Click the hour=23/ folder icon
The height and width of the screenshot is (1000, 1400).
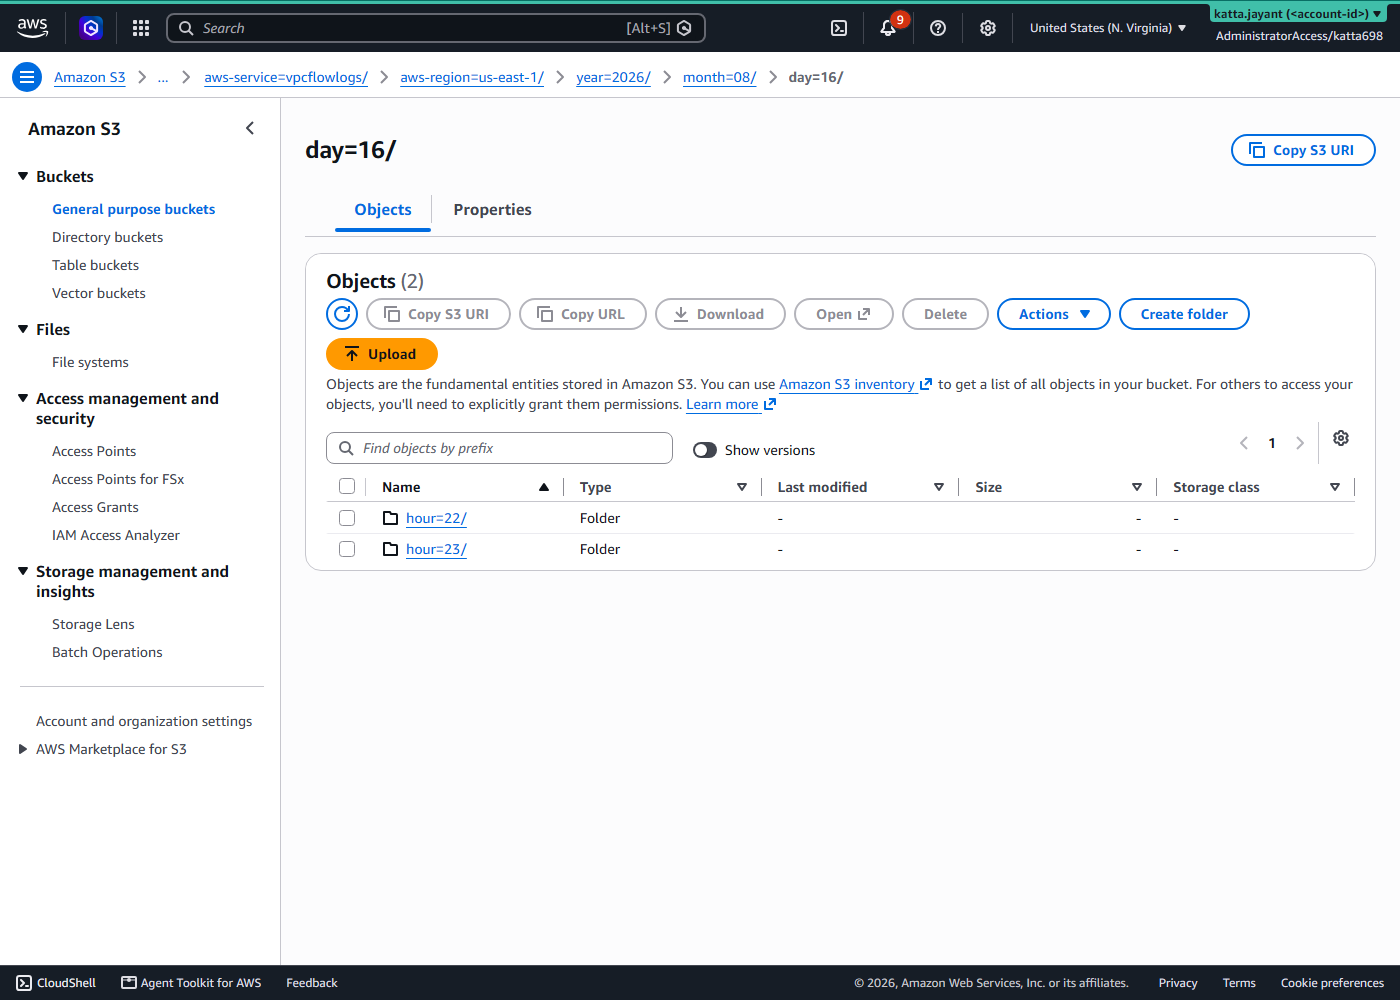pos(391,549)
